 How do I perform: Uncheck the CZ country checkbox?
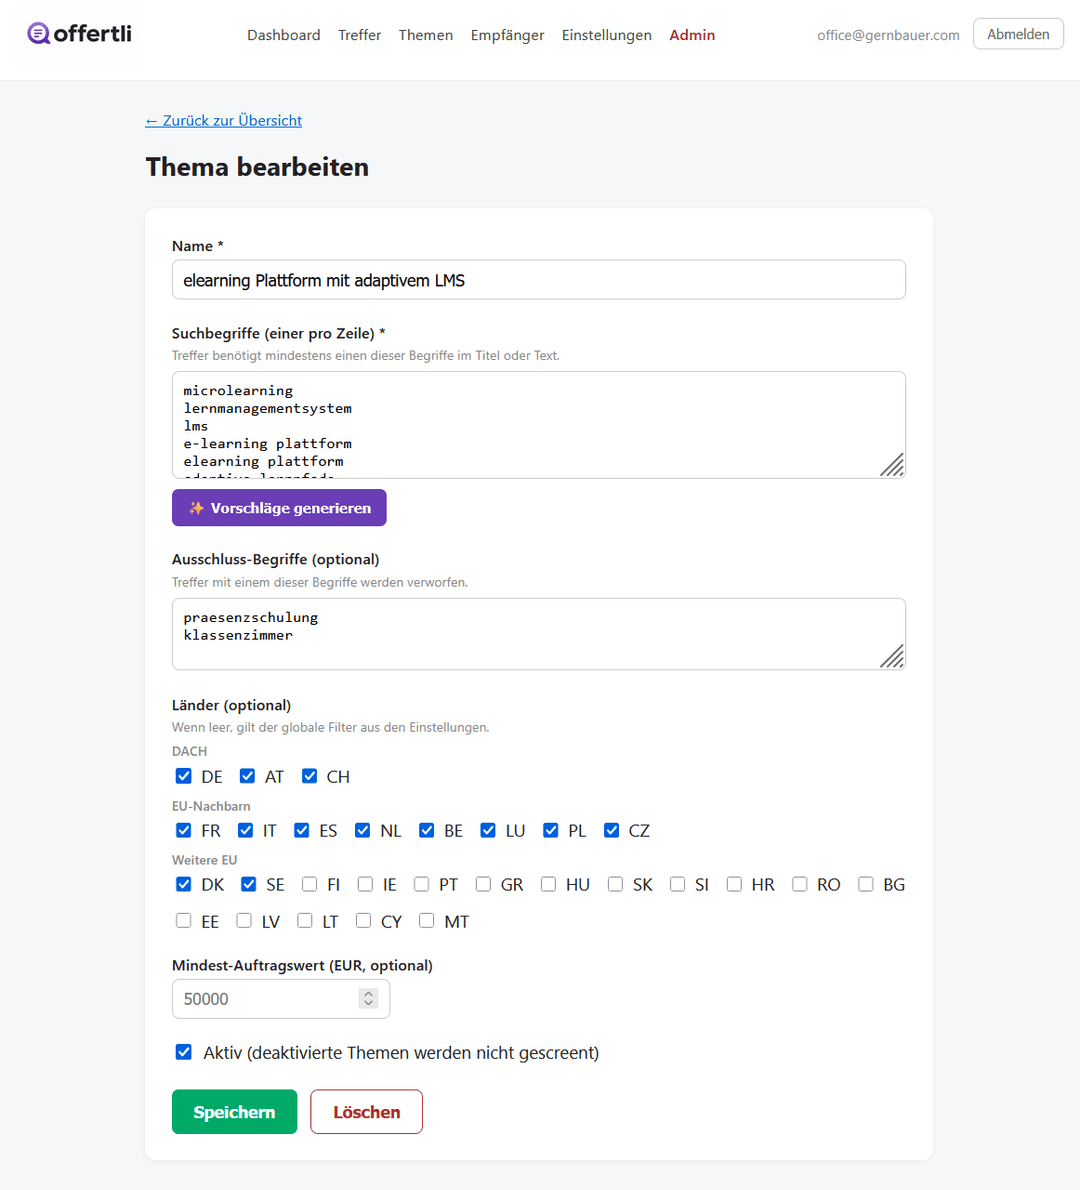(612, 830)
